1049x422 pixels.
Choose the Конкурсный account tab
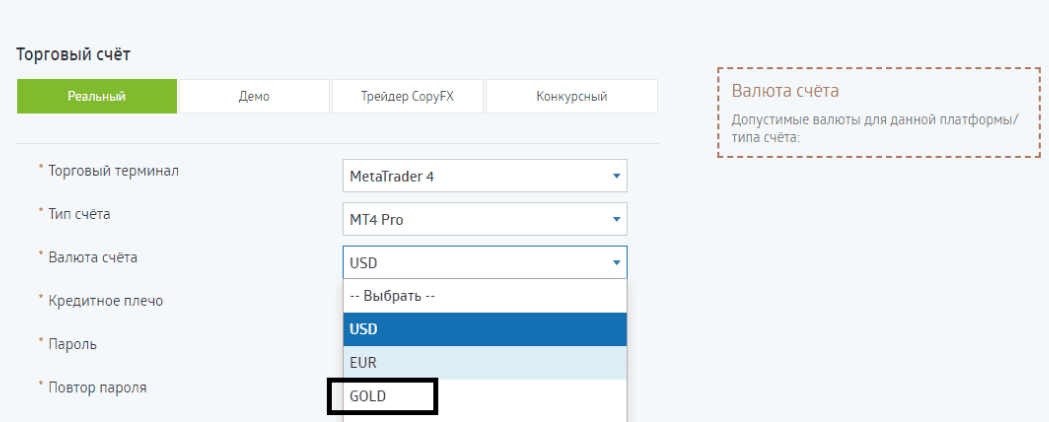tap(571, 96)
